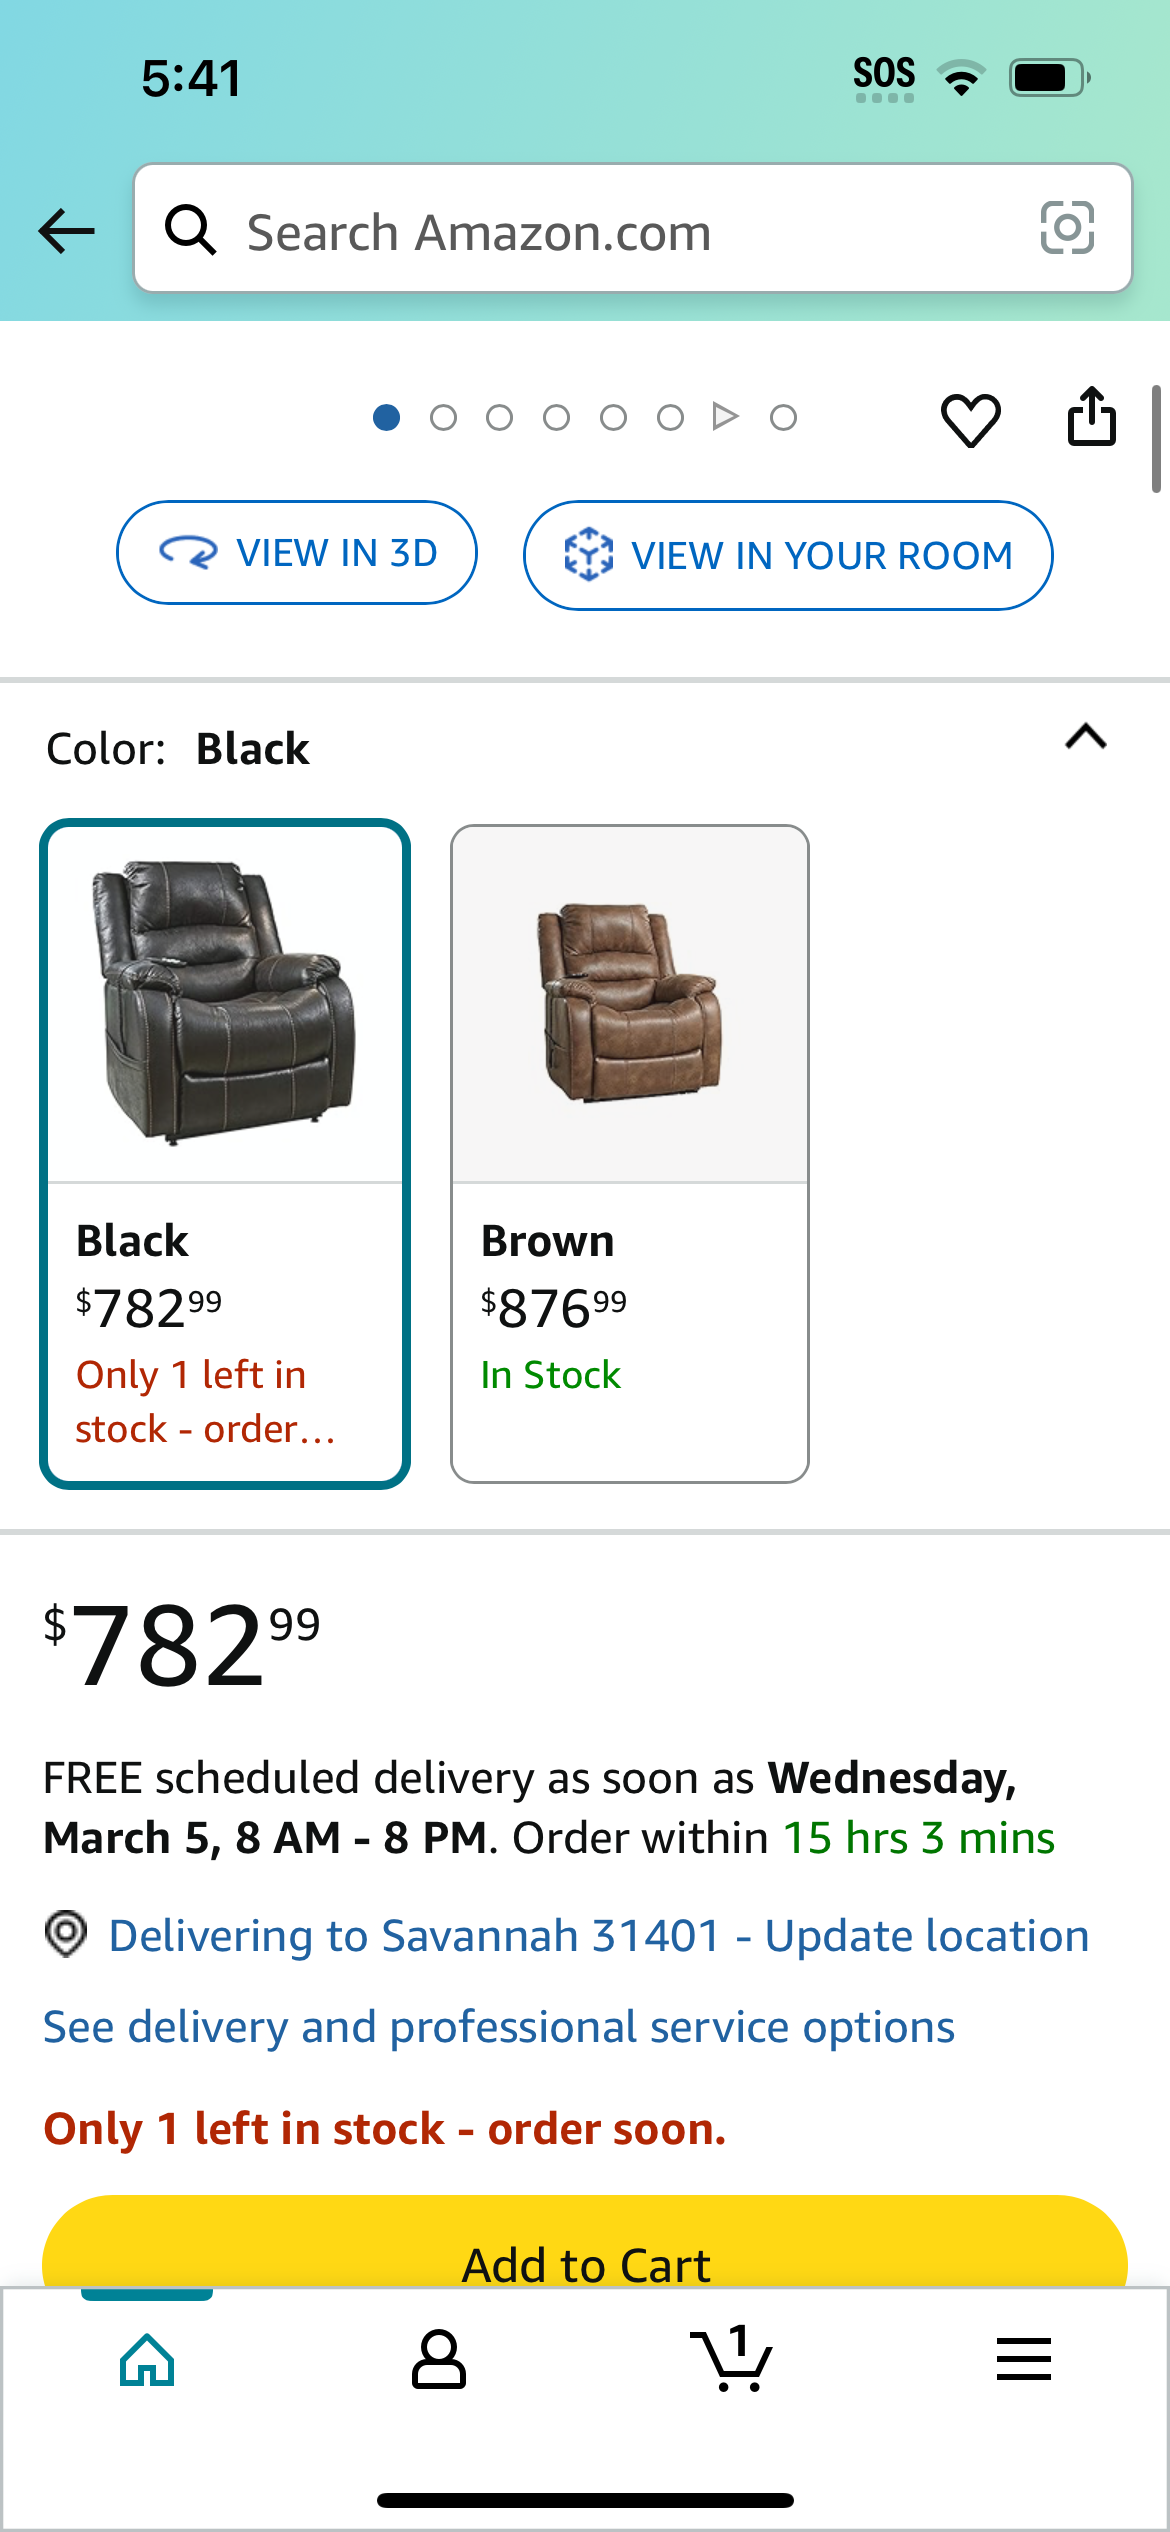Focus the Search Amazon.com field

(633, 229)
